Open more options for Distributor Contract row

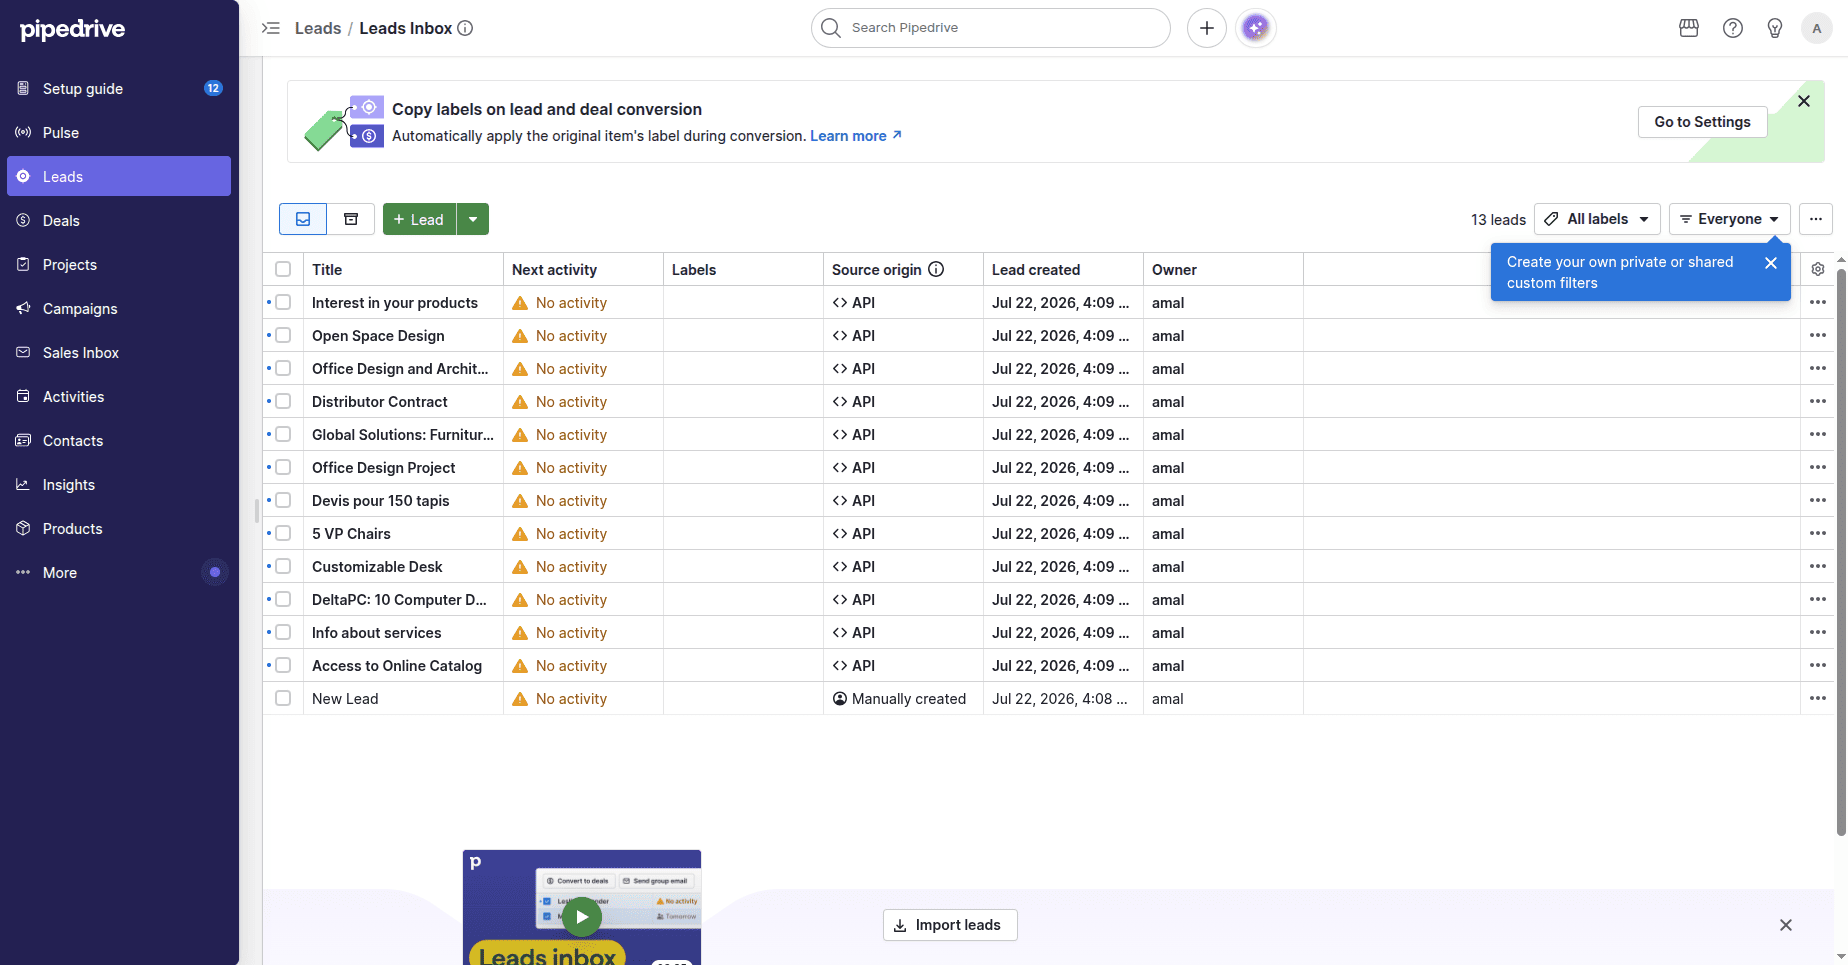click(1818, 401)
